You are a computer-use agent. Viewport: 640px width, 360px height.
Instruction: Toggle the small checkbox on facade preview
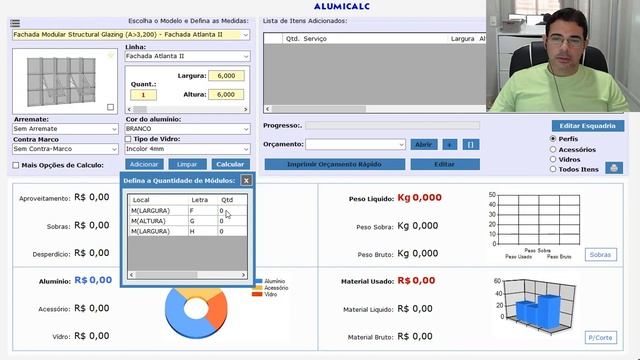tap(110, 107)
